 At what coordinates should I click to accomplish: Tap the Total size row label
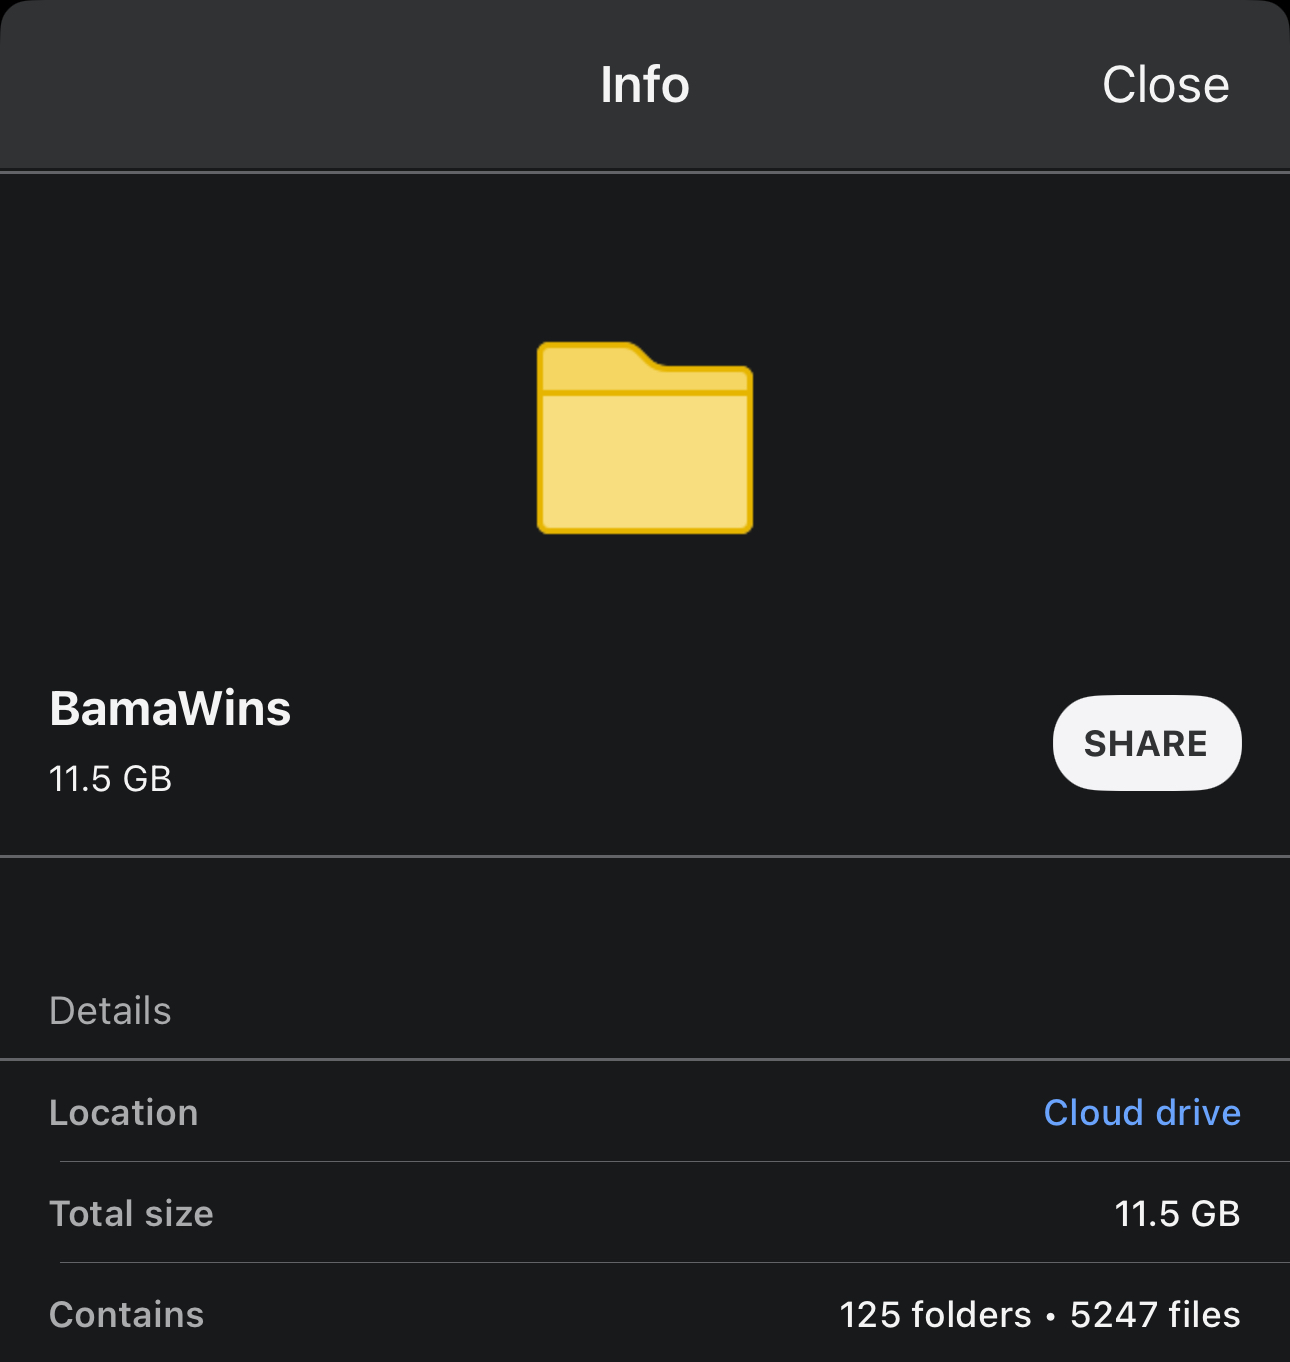[131, 1213]
